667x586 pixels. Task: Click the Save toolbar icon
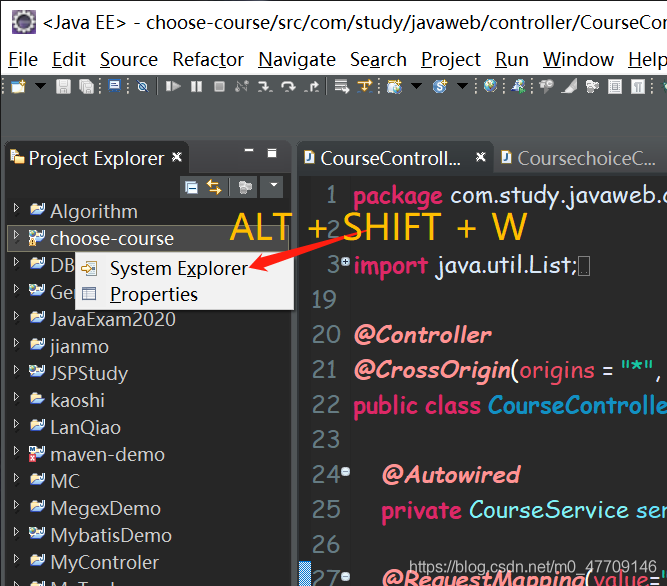coord(63,87)
